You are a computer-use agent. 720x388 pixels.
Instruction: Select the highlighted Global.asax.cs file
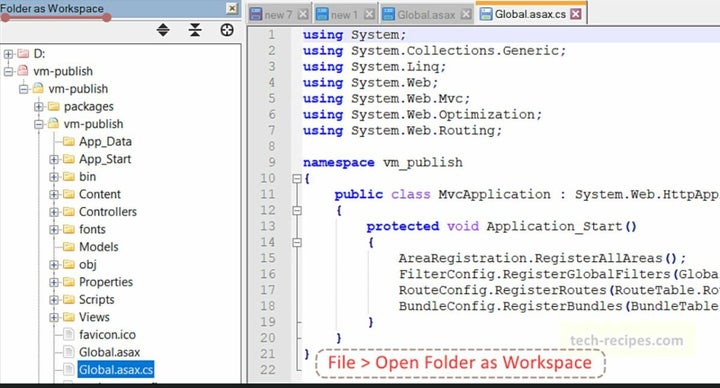pos(116,370)
